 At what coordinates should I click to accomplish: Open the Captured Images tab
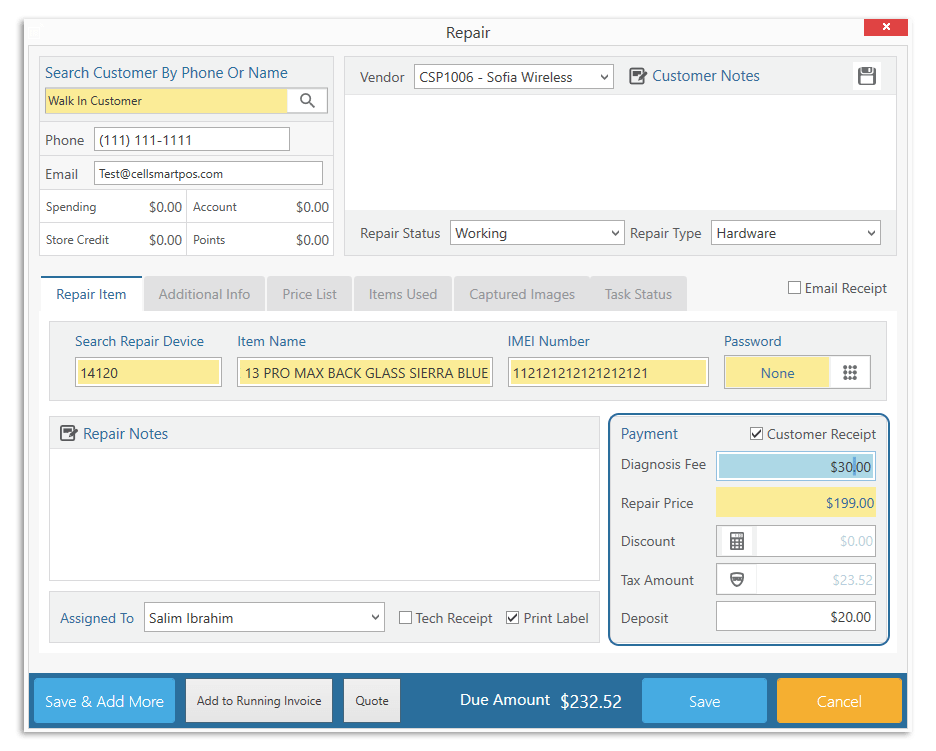522,294
